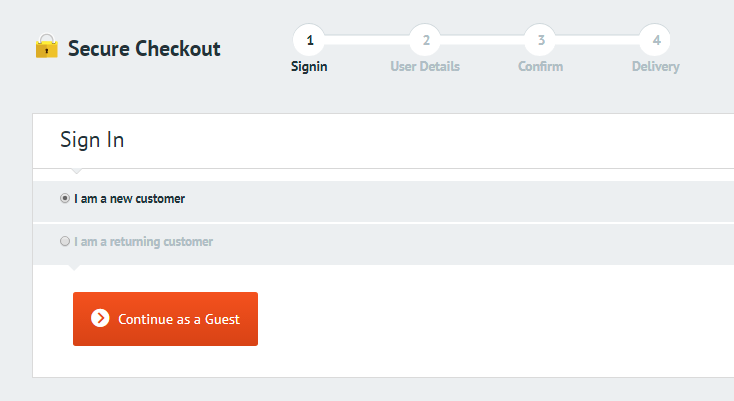Click the "I am a new customer" label text
This screenshot has height=401, width=734.
pyautogui.click(x=129, y=199)
